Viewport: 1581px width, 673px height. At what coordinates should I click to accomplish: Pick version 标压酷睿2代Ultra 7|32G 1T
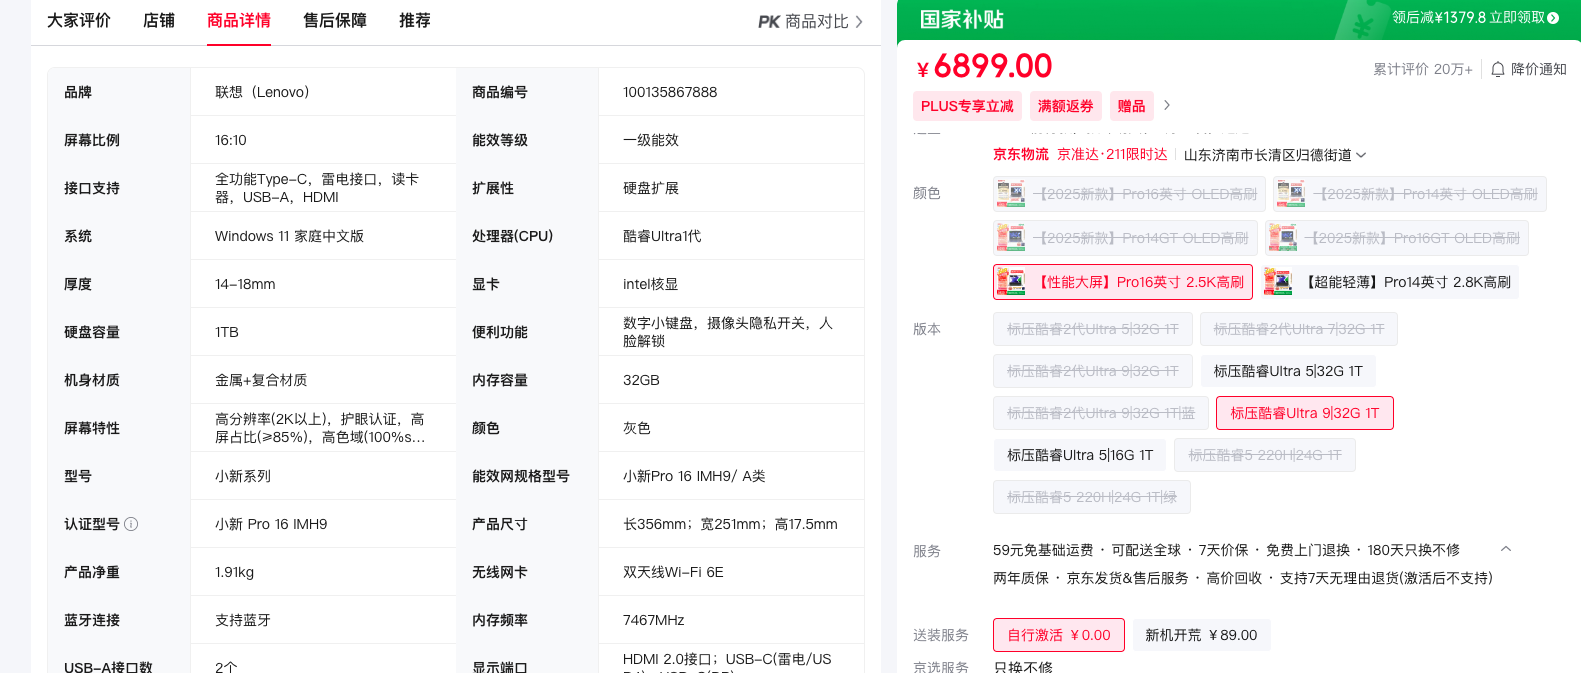pyautogui.click(x=1299, y=329)
